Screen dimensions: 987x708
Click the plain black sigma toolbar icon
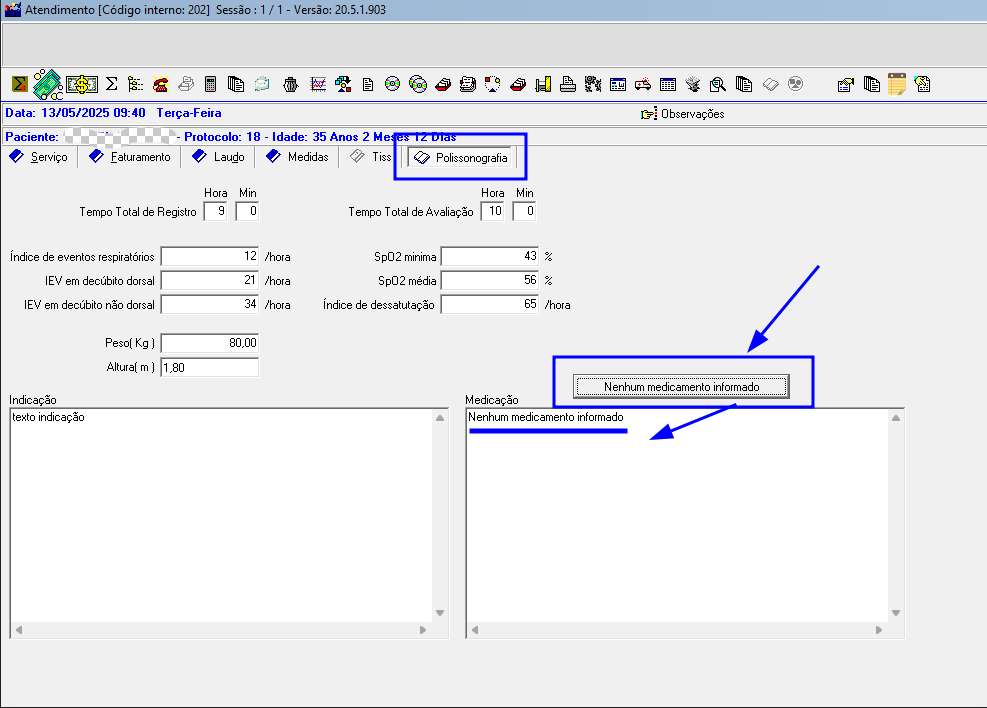[x=111, y=84]
